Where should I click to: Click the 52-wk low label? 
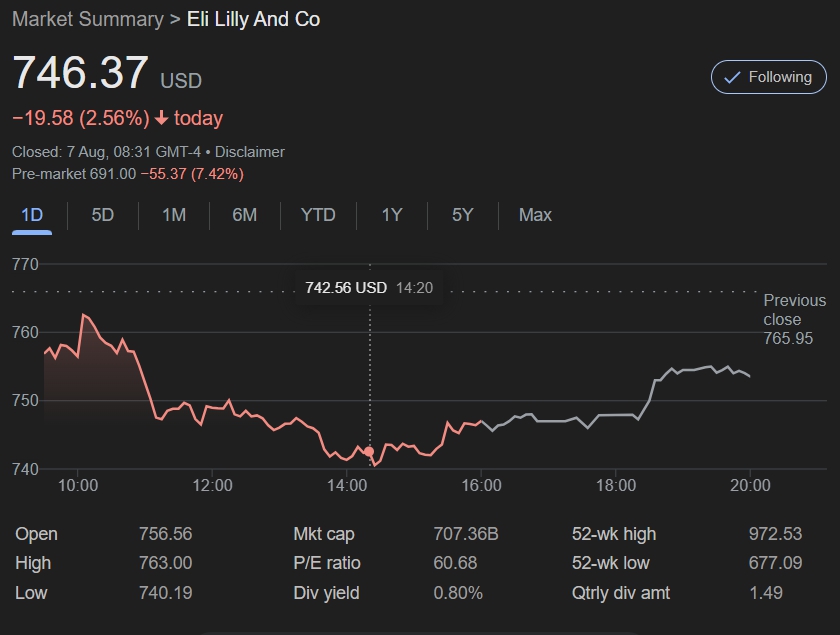pos(611,563)
